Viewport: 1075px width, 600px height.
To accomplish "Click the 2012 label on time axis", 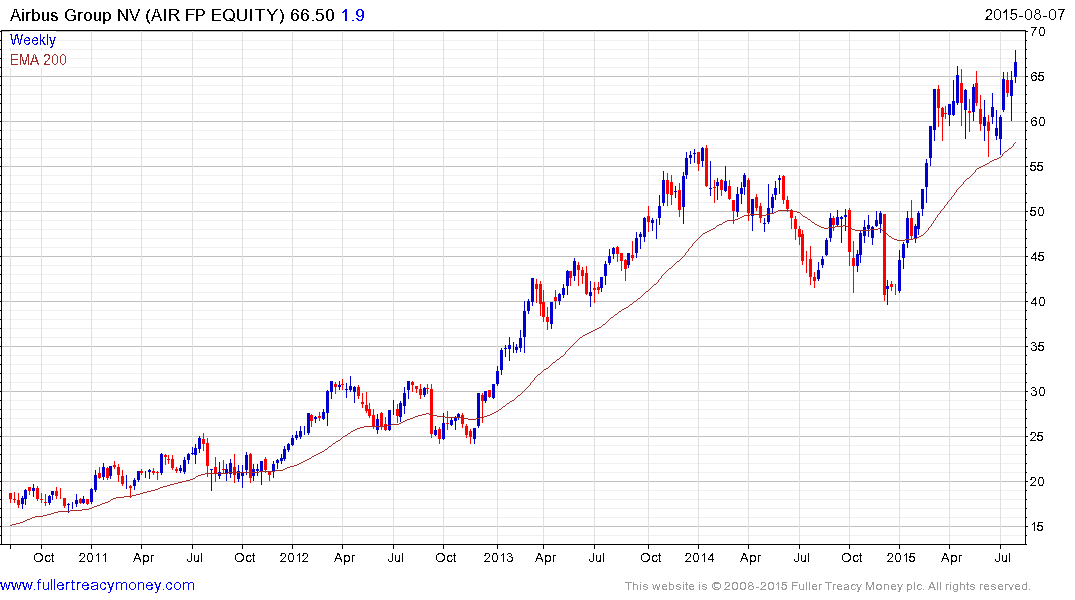I will coord(295,557).
